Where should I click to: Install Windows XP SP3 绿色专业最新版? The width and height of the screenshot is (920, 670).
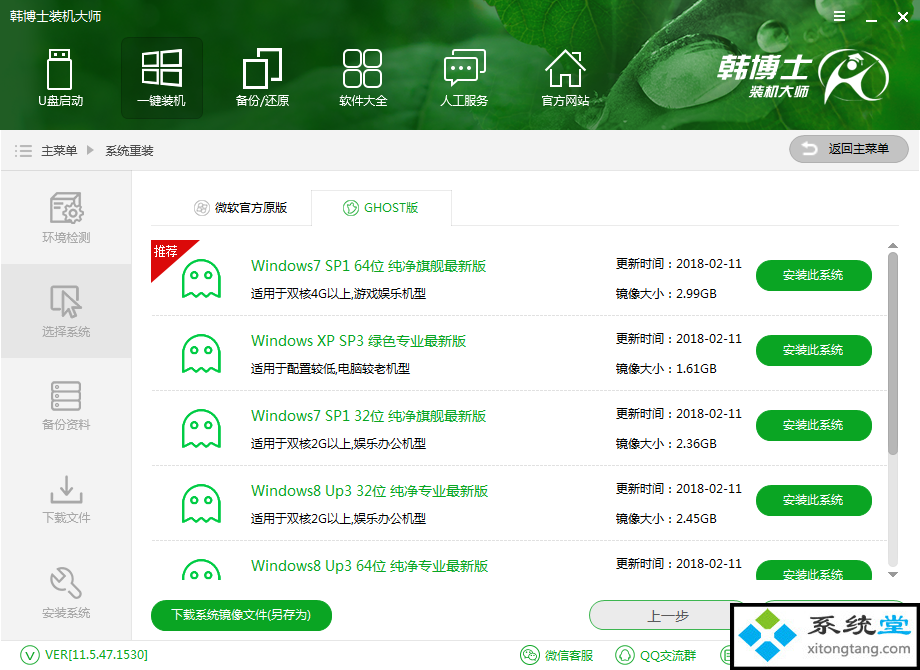point(813,350)
